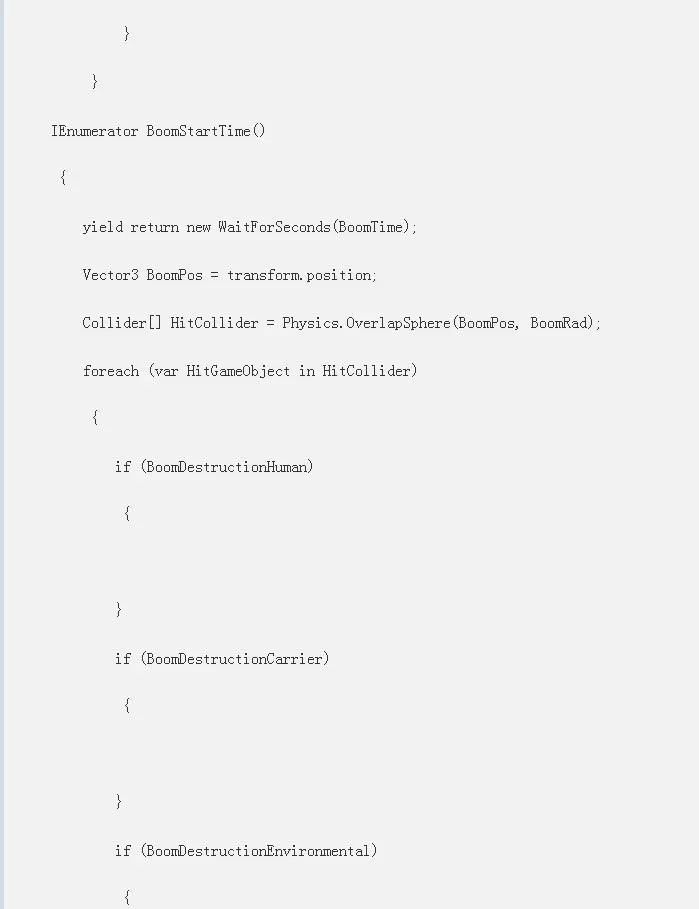Click the yield return new WaitForSeconds line

[250, 227]
